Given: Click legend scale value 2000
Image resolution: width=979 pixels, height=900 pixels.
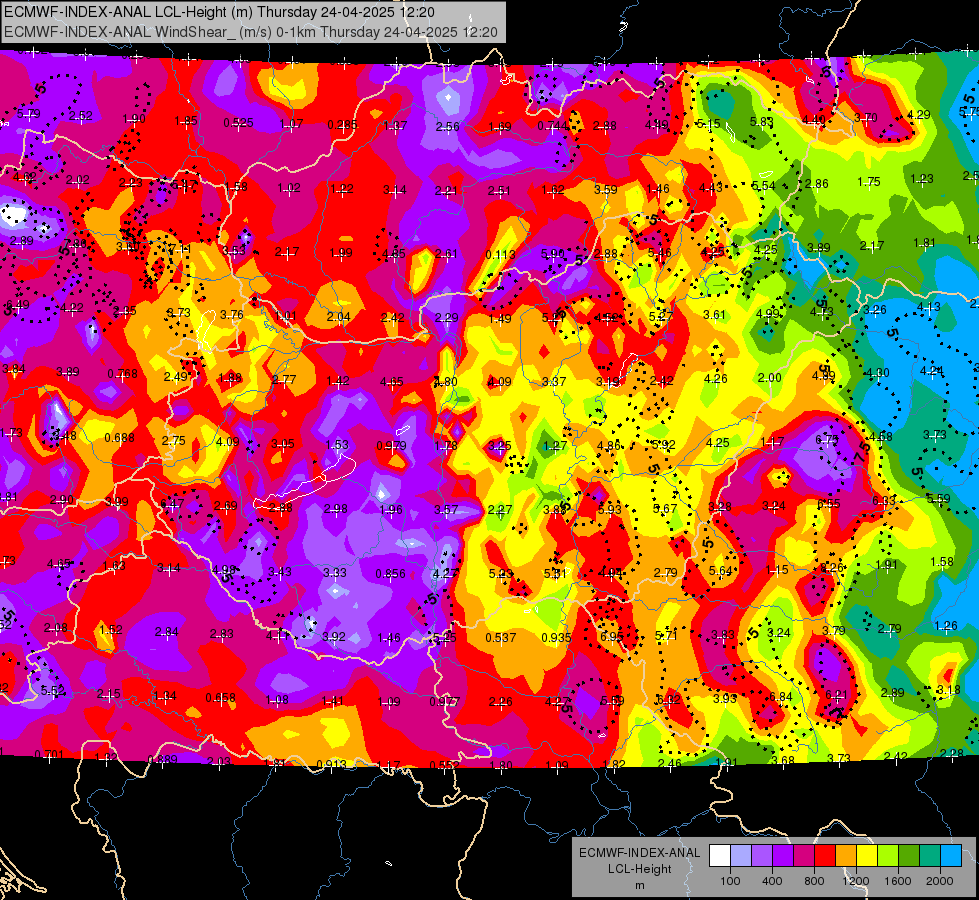Looking at the screenshot, I should [x=940, y=881].
